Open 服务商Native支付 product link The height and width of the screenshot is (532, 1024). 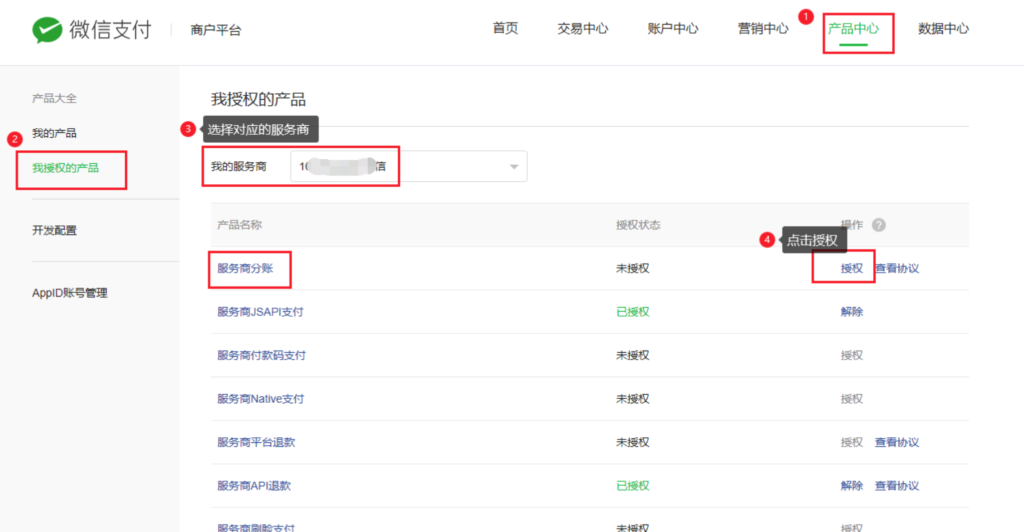pyautogui.click(x=260, y=399)
